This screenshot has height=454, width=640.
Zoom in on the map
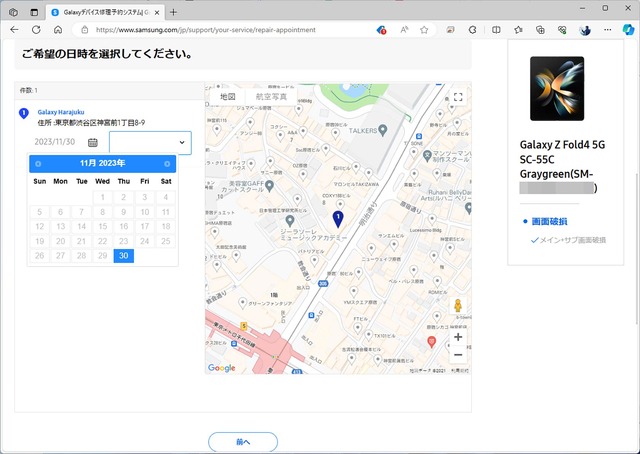click(x=458, y=337)
